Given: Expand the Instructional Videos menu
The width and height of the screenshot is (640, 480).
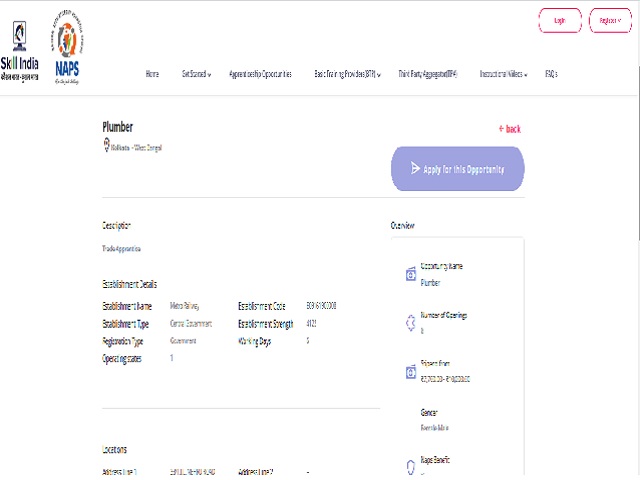Looking at the screenshot, I should 503,74.
